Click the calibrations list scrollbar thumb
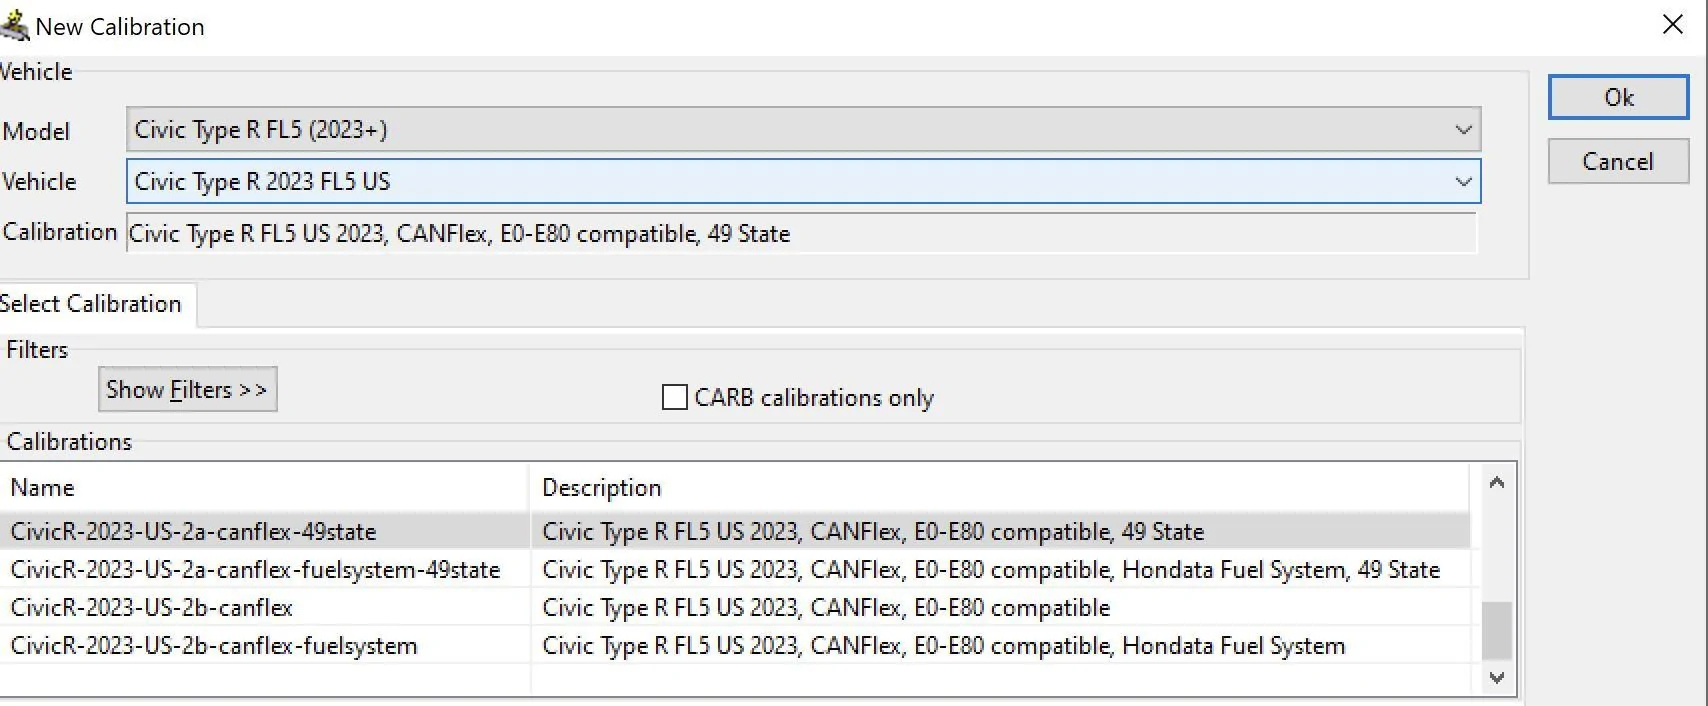1708x706 pixels. (x=1496, y=630)
